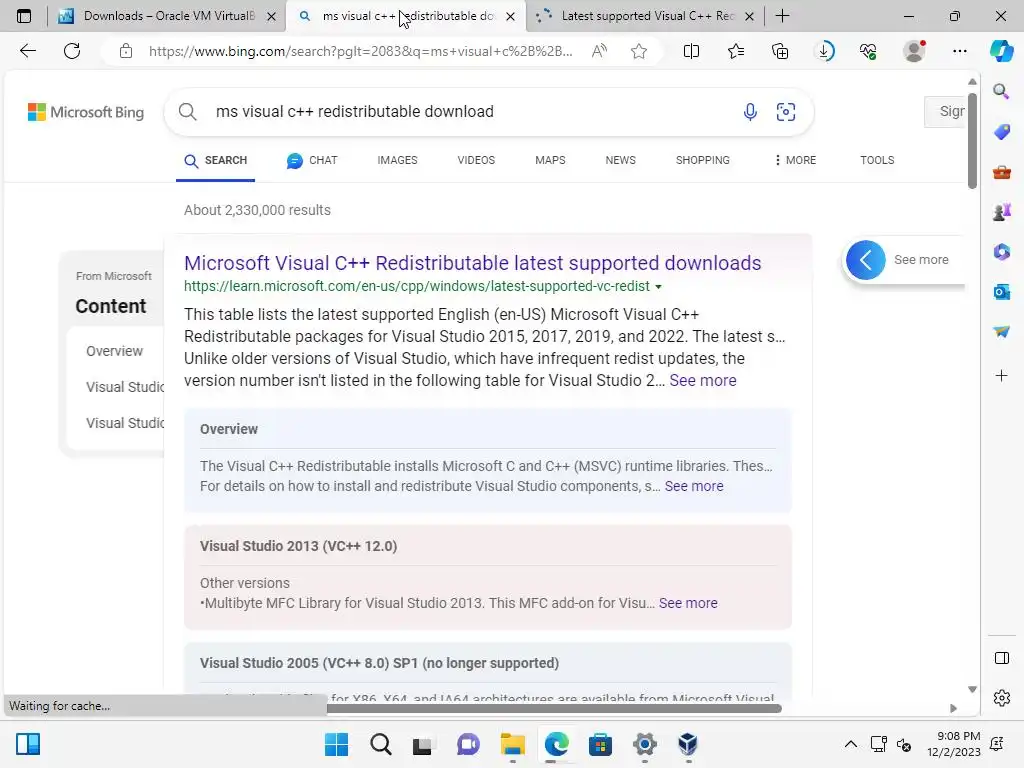View site information lock icon
This screenshot has height=768, width=1024.
click(126, 51)
